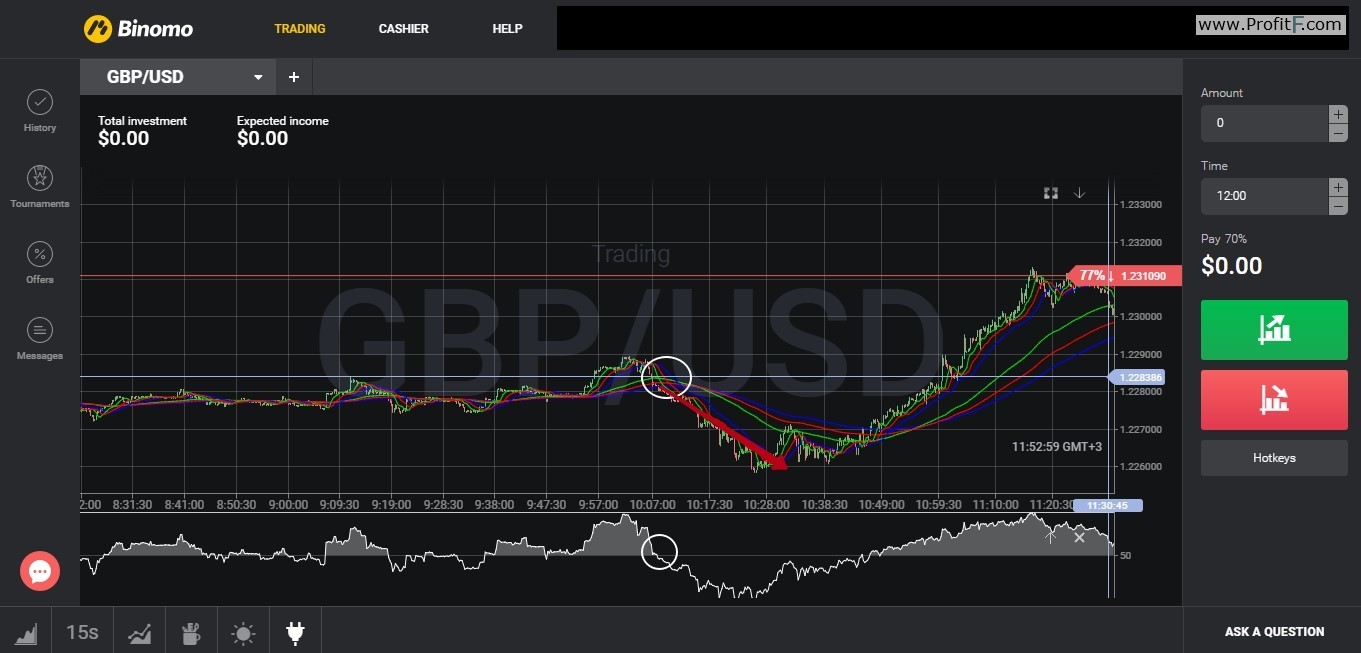
Task: Click the 10:07:00 time axis label
Action: (652, 505)
